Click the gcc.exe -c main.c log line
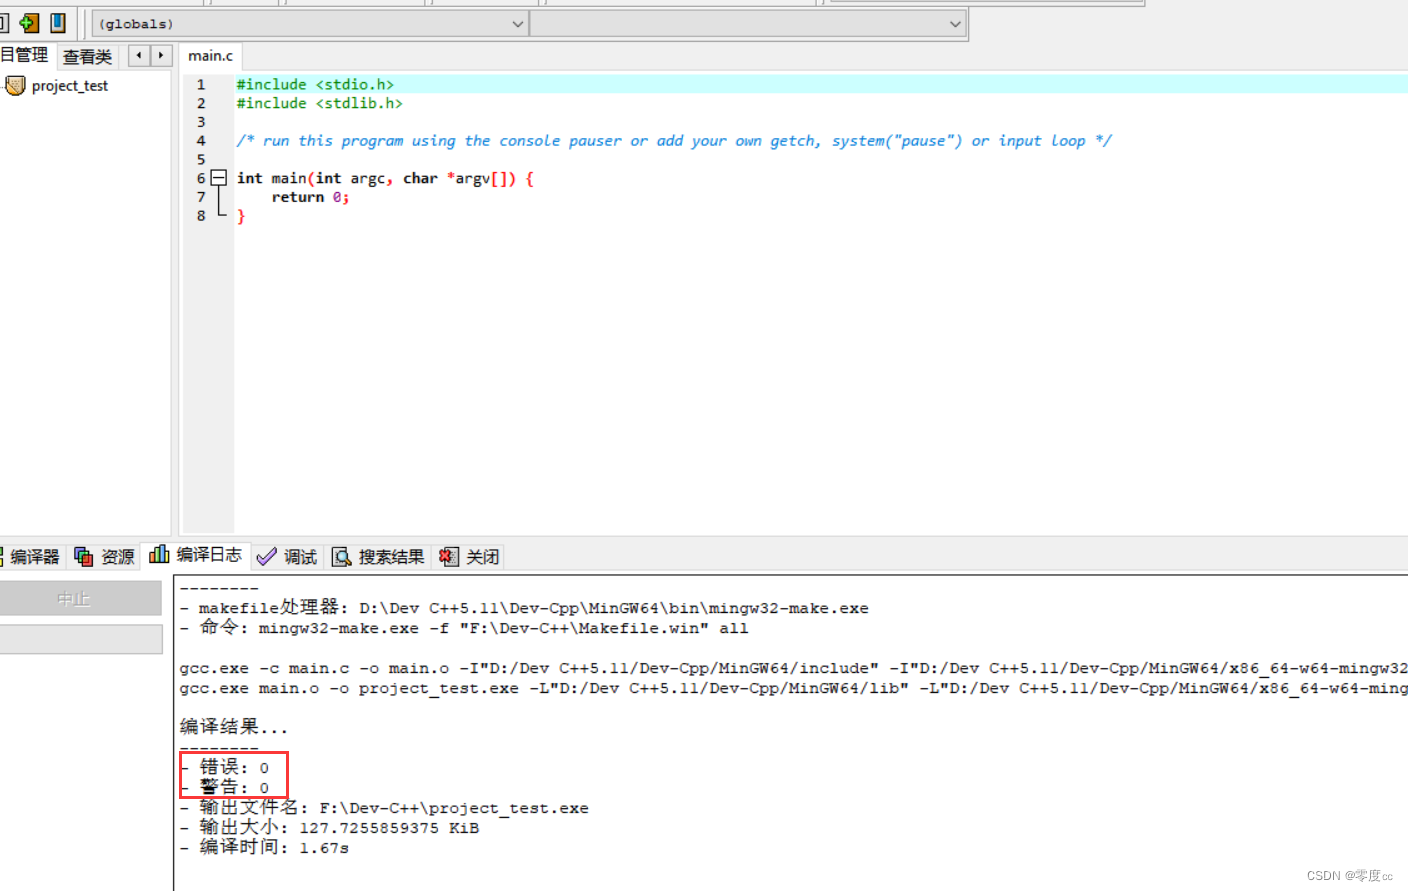The width and height of the screenshot is (1408, 891). pyautogui.click(x=793, y=668)
